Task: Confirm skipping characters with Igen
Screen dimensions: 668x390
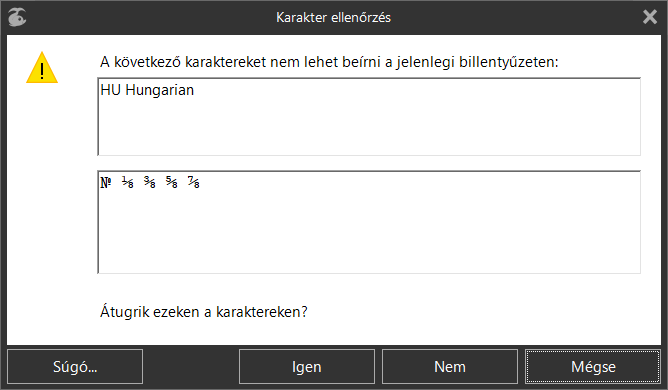Action: [x=307, y=367]
